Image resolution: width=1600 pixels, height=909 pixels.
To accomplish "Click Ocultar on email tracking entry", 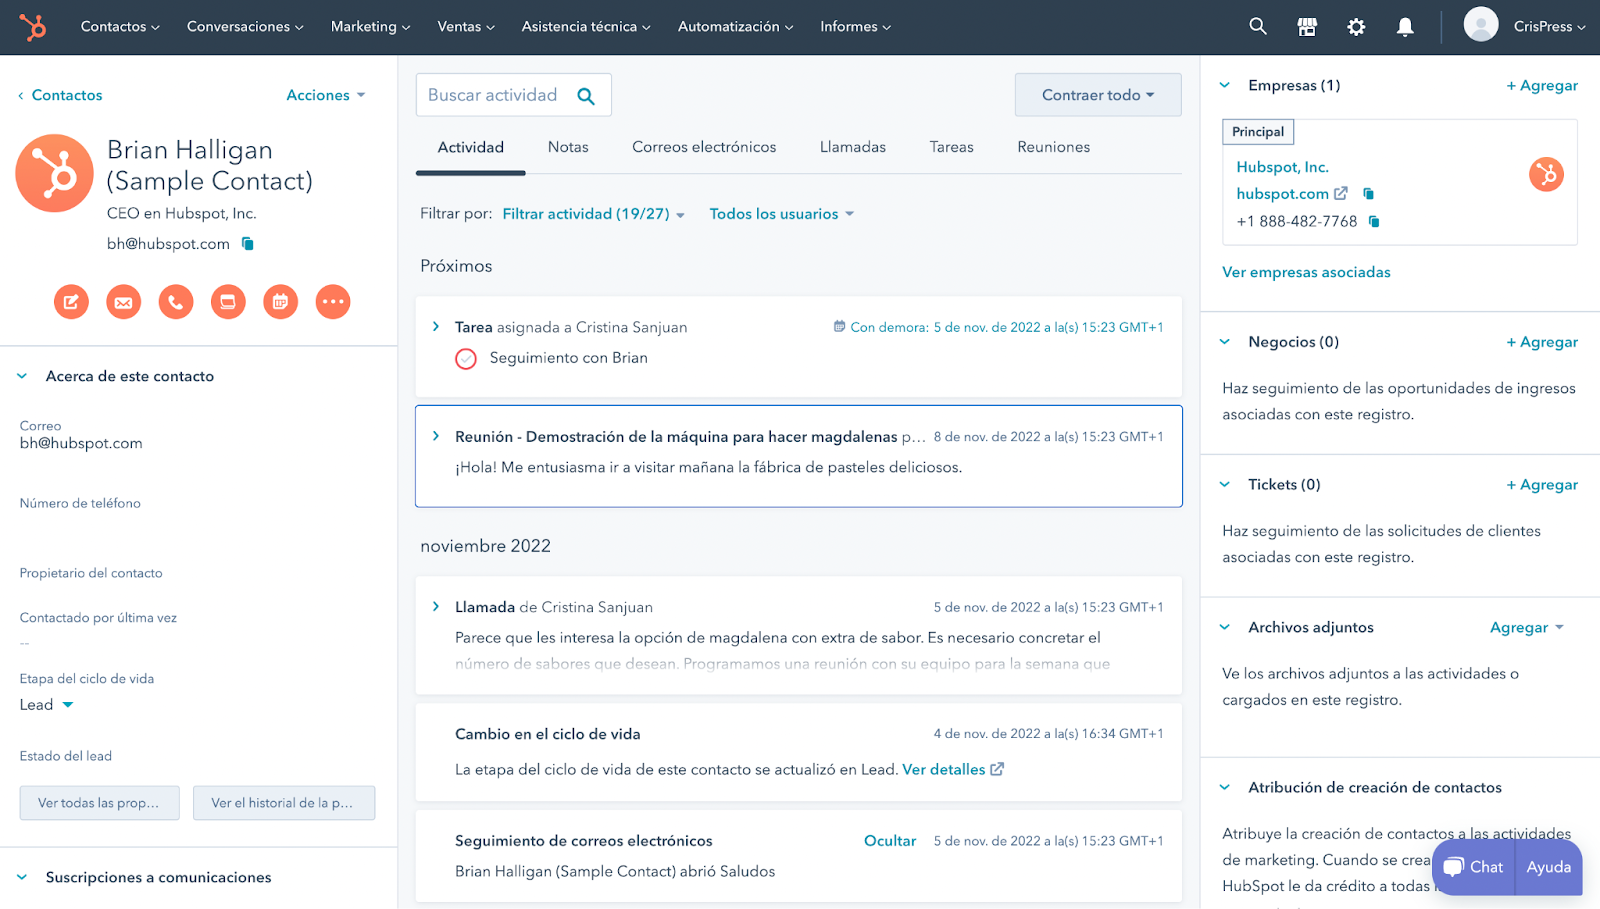I will [890, 841].
